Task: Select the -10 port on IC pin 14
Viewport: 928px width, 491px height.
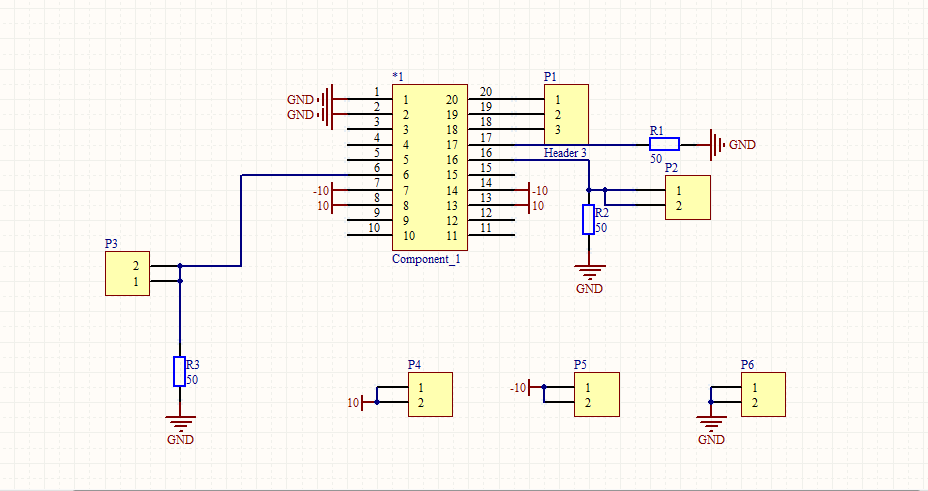Action: pyautogui.click(x=537, y=190)
